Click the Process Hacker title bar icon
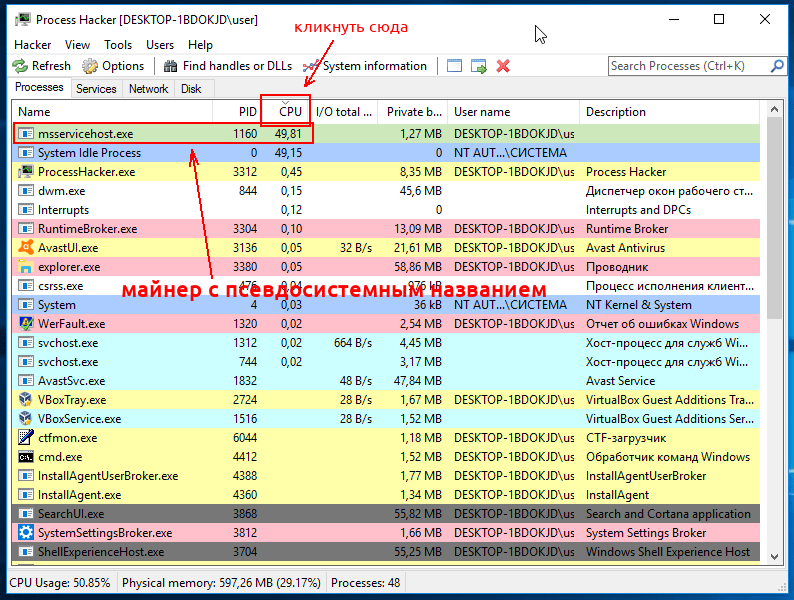The image size is (794, 600). [23, 20]
